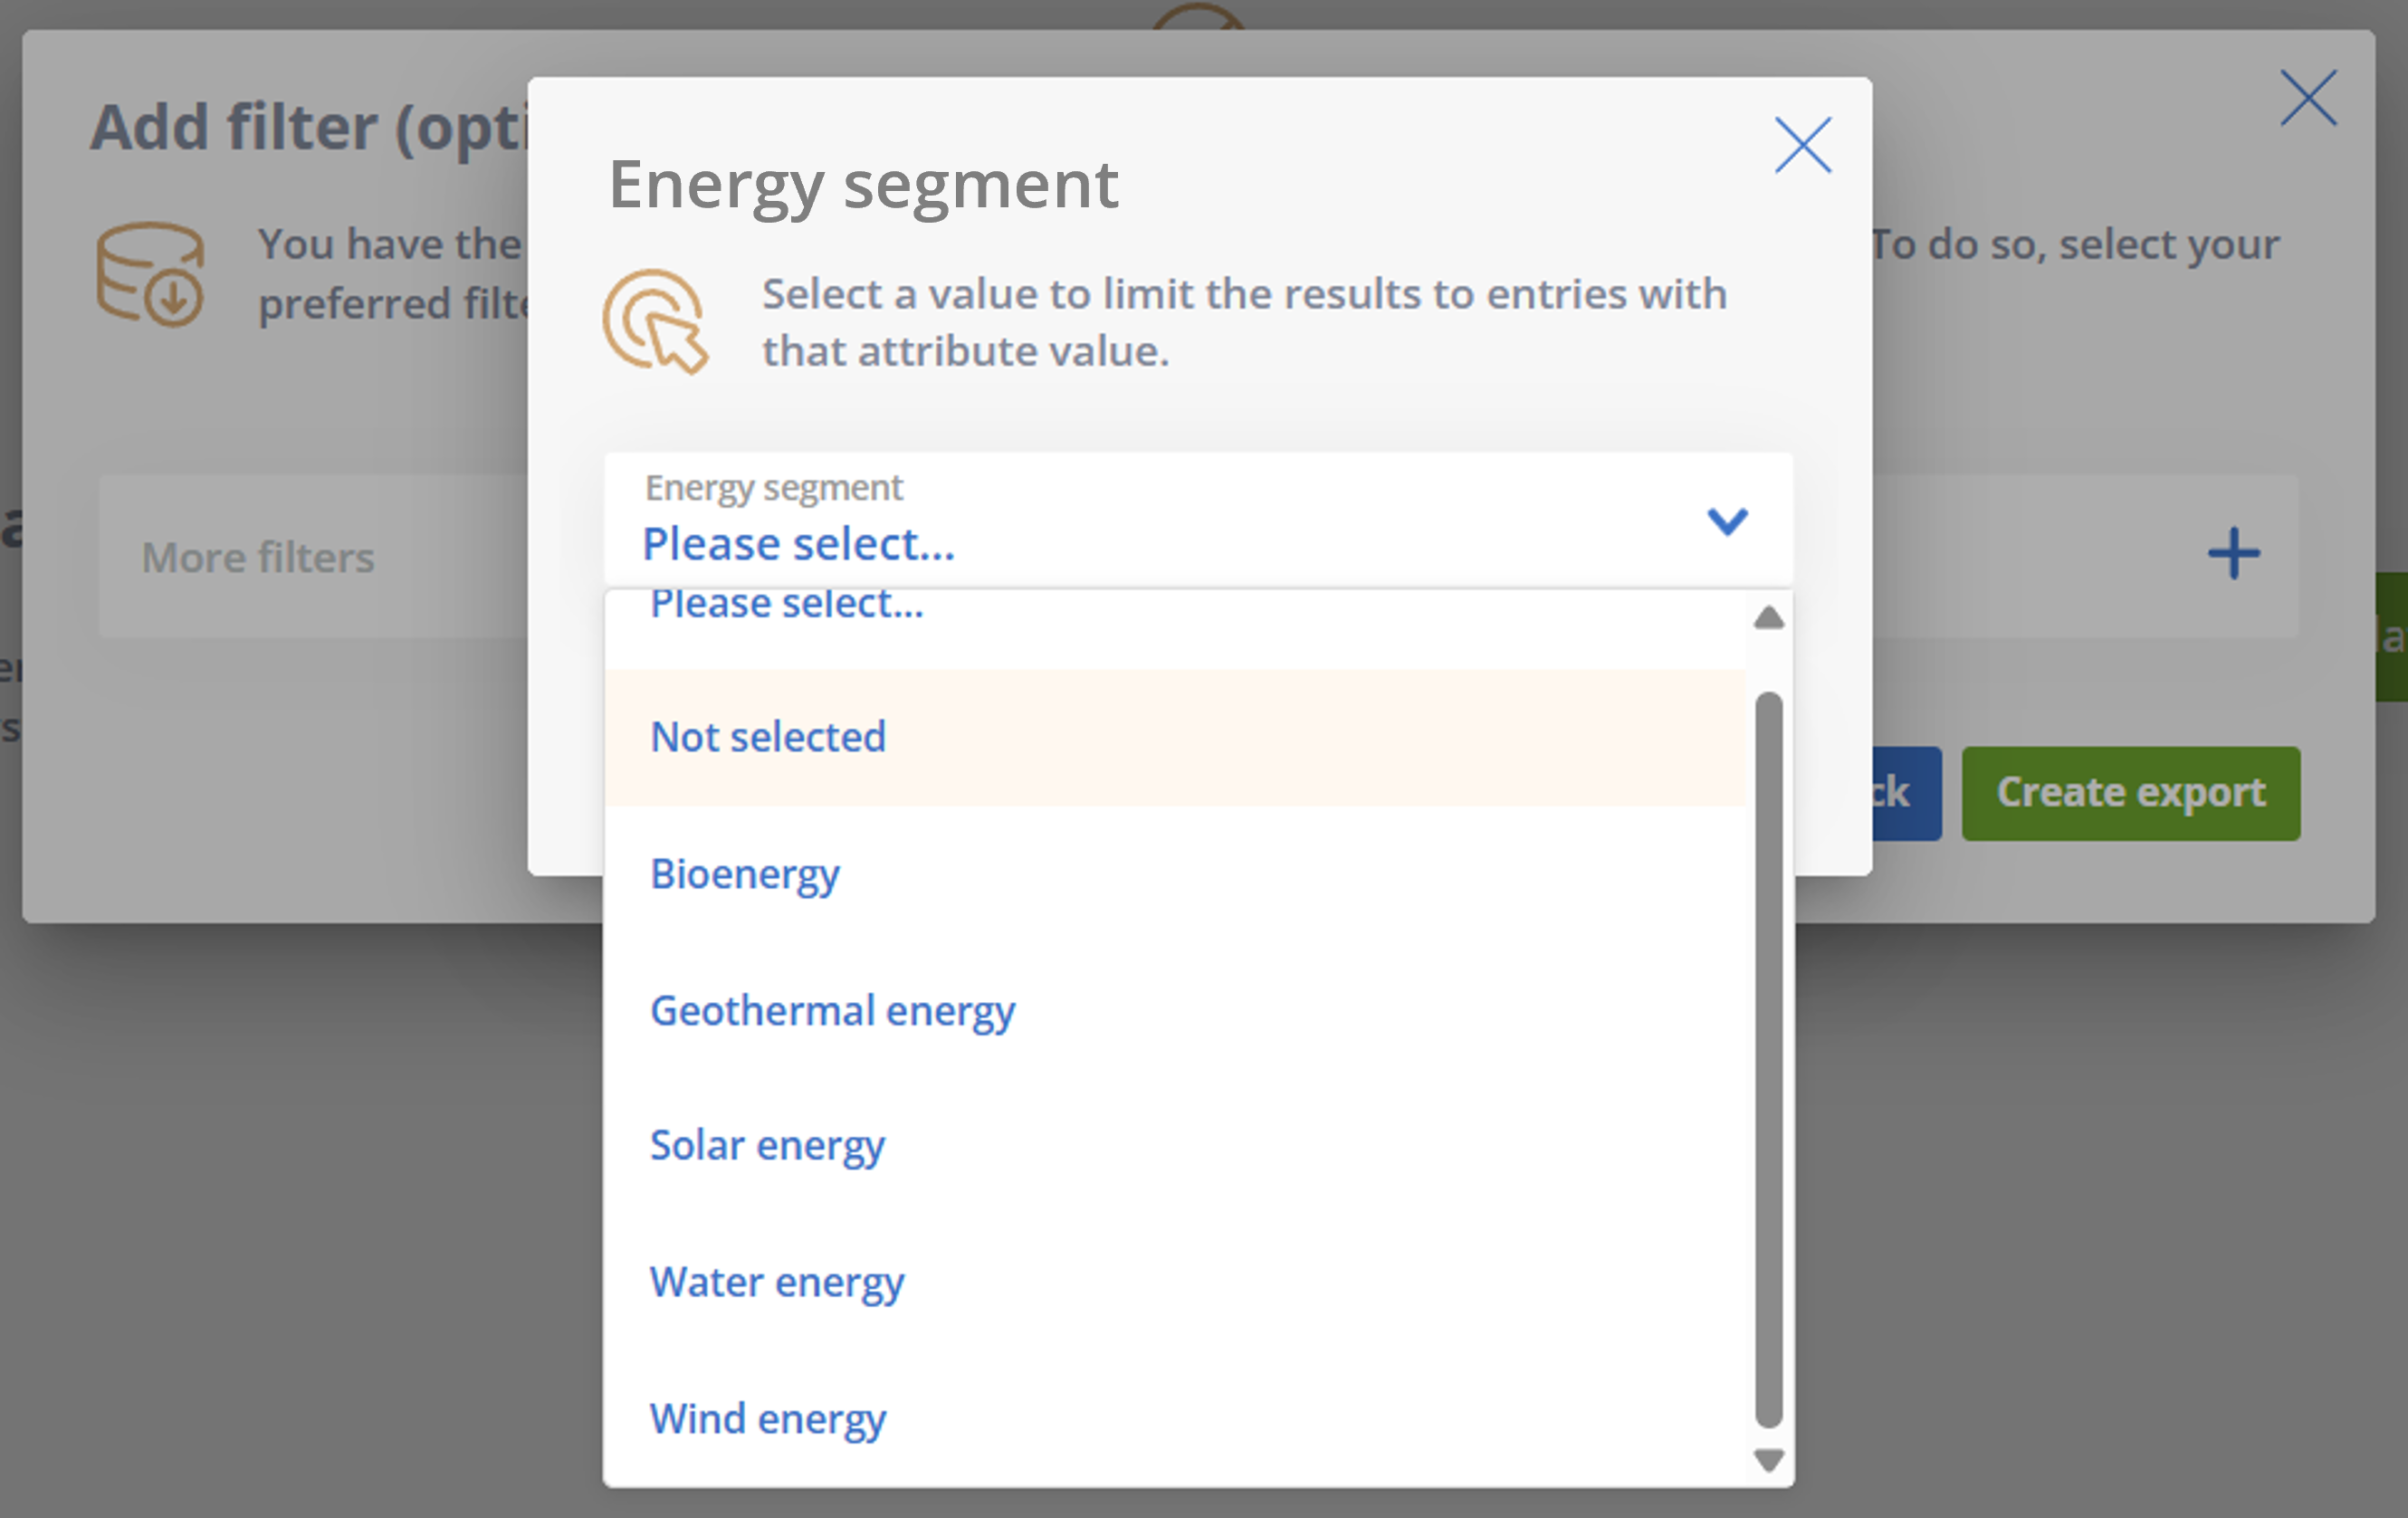Select Bioenergy from the list
Viewport: 2408px width, 1518px height.
point(1175,874)
